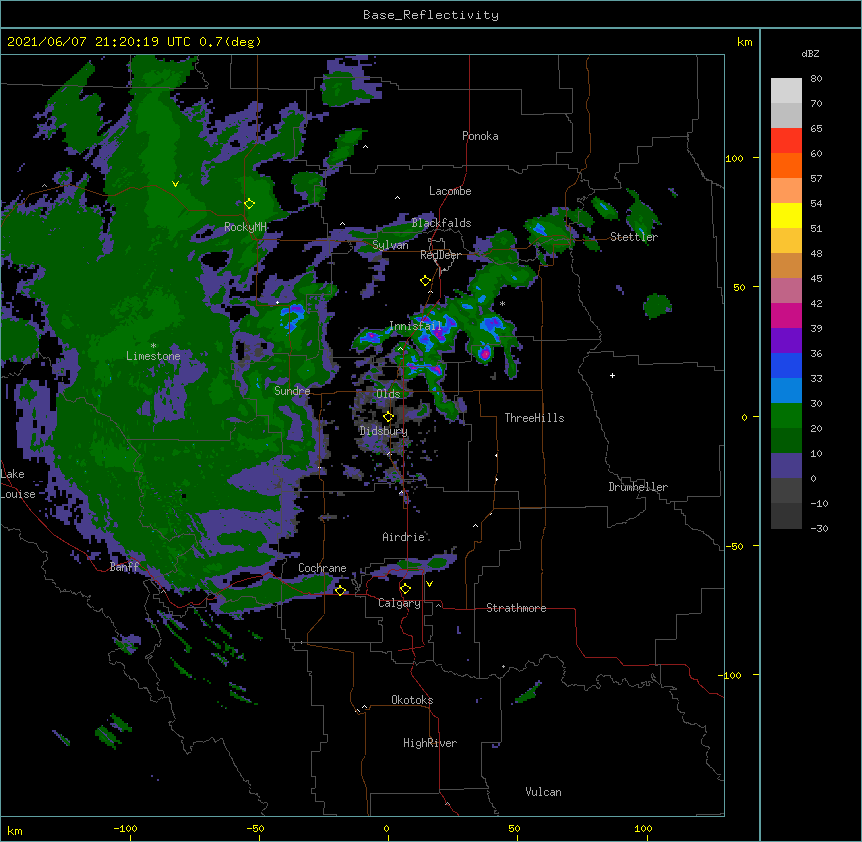Click the asterisk marker east of Innisfail storms
This screenshot has height=842, width=862.
click(502, 303)
